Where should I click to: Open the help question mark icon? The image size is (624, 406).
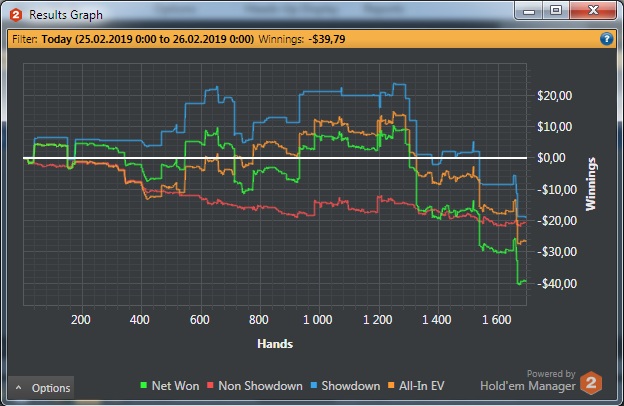(x=606, y=39)
